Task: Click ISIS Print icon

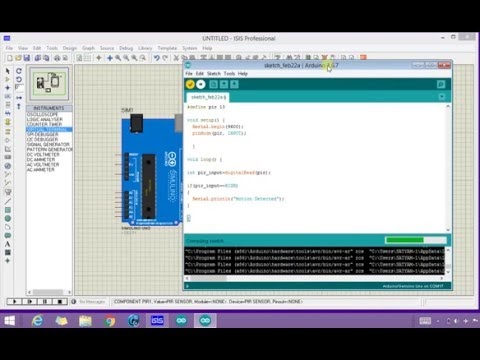Action: click(57, 58)
